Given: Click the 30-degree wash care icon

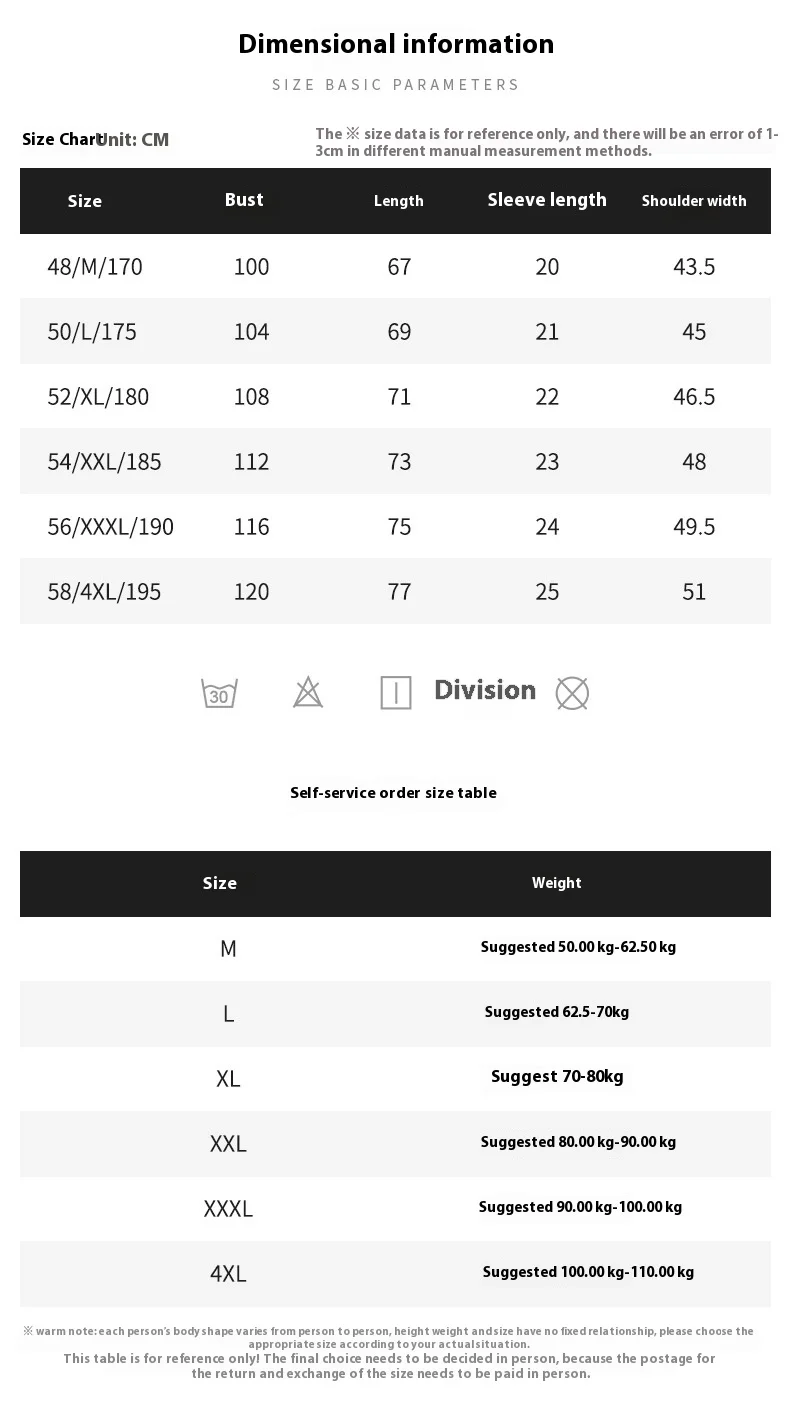Looking at the screenshot, I should click(219, 693).
